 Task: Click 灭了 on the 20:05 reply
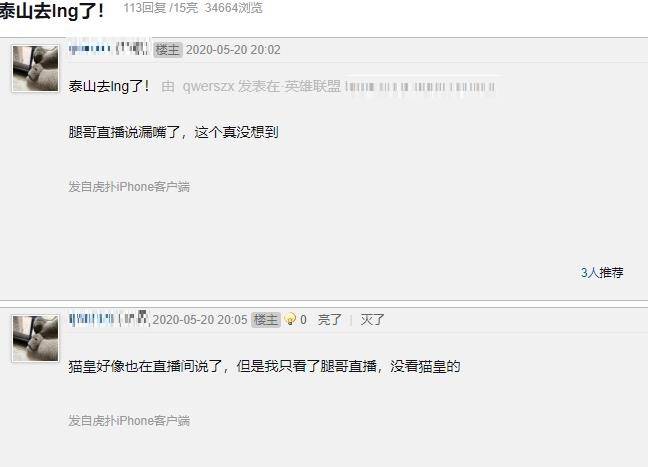372,319
